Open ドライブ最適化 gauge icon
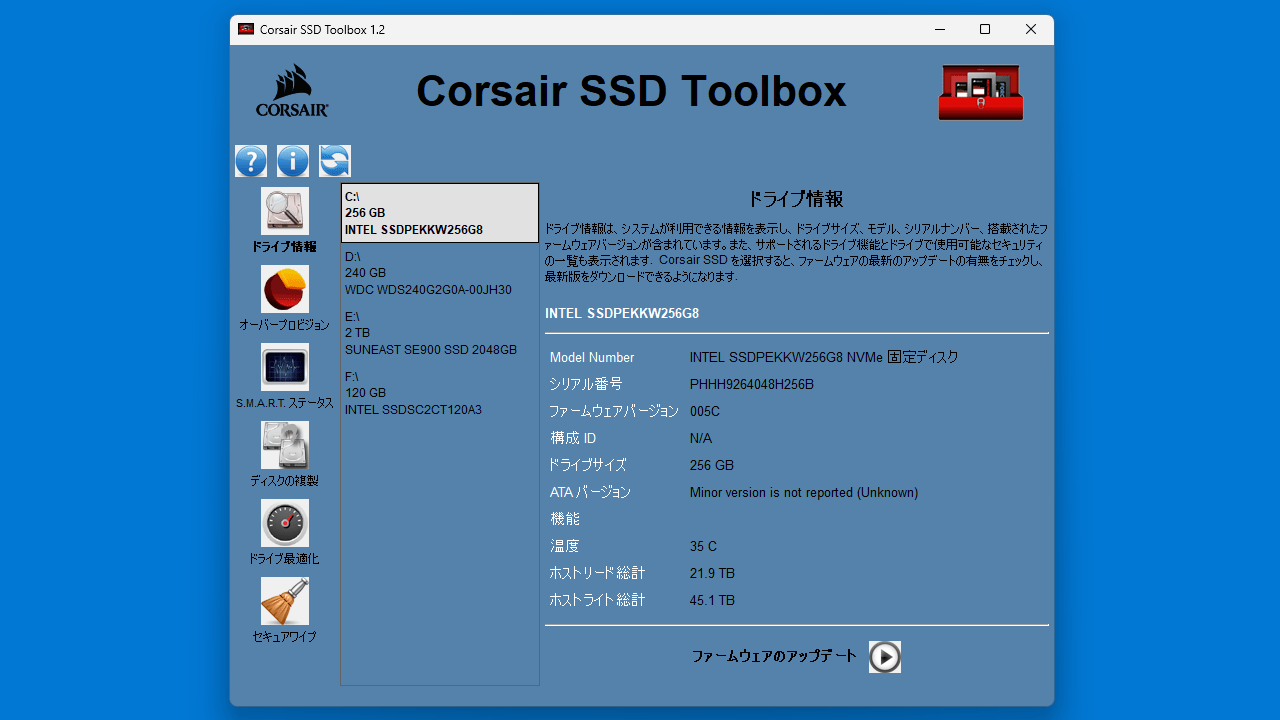Image resolution: width=1280 pixels, height=720 pixels. (x=285, y=523)
